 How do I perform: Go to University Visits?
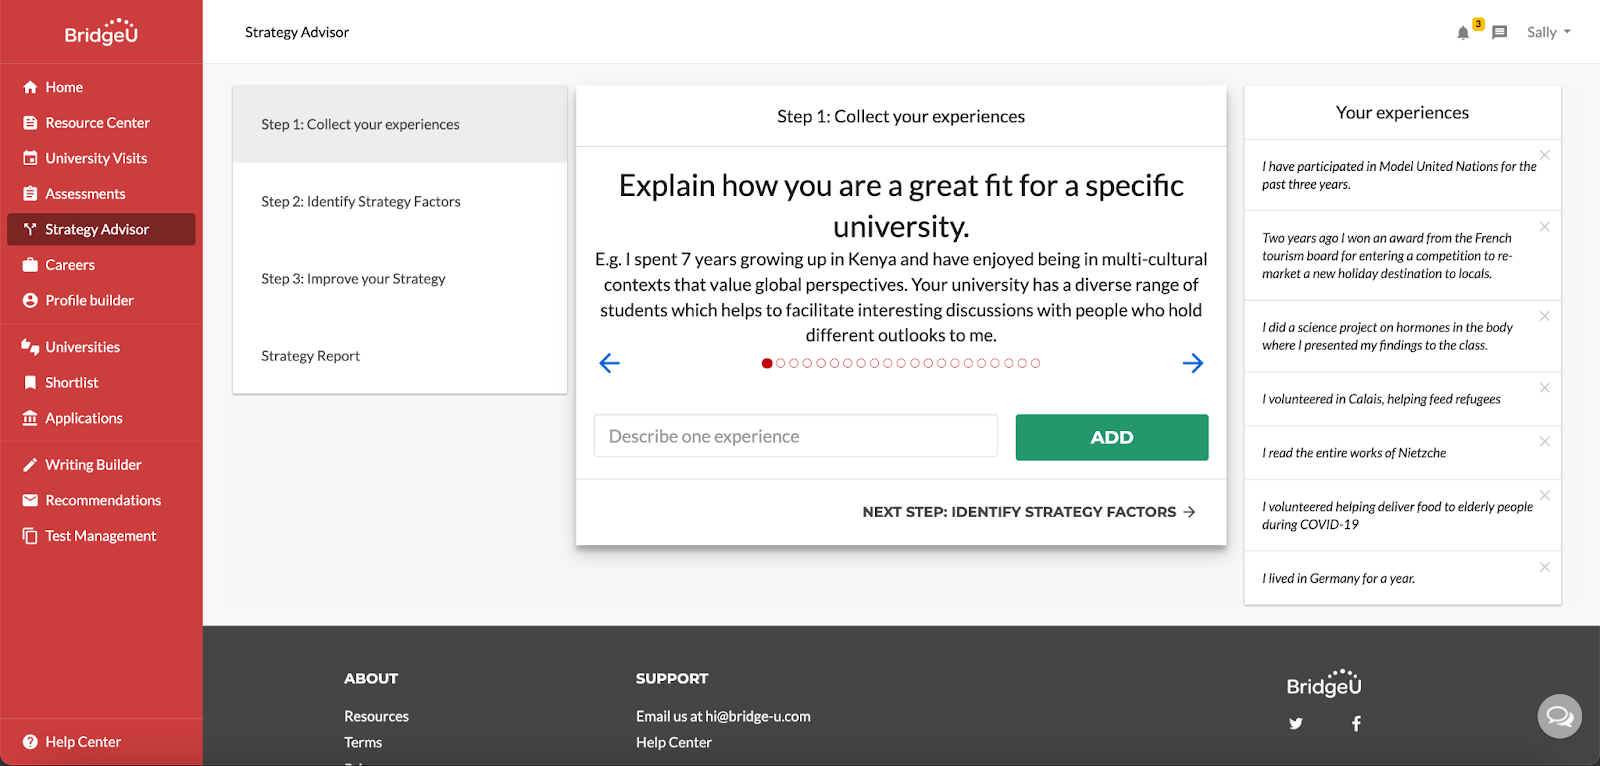[x=101, y=158]
